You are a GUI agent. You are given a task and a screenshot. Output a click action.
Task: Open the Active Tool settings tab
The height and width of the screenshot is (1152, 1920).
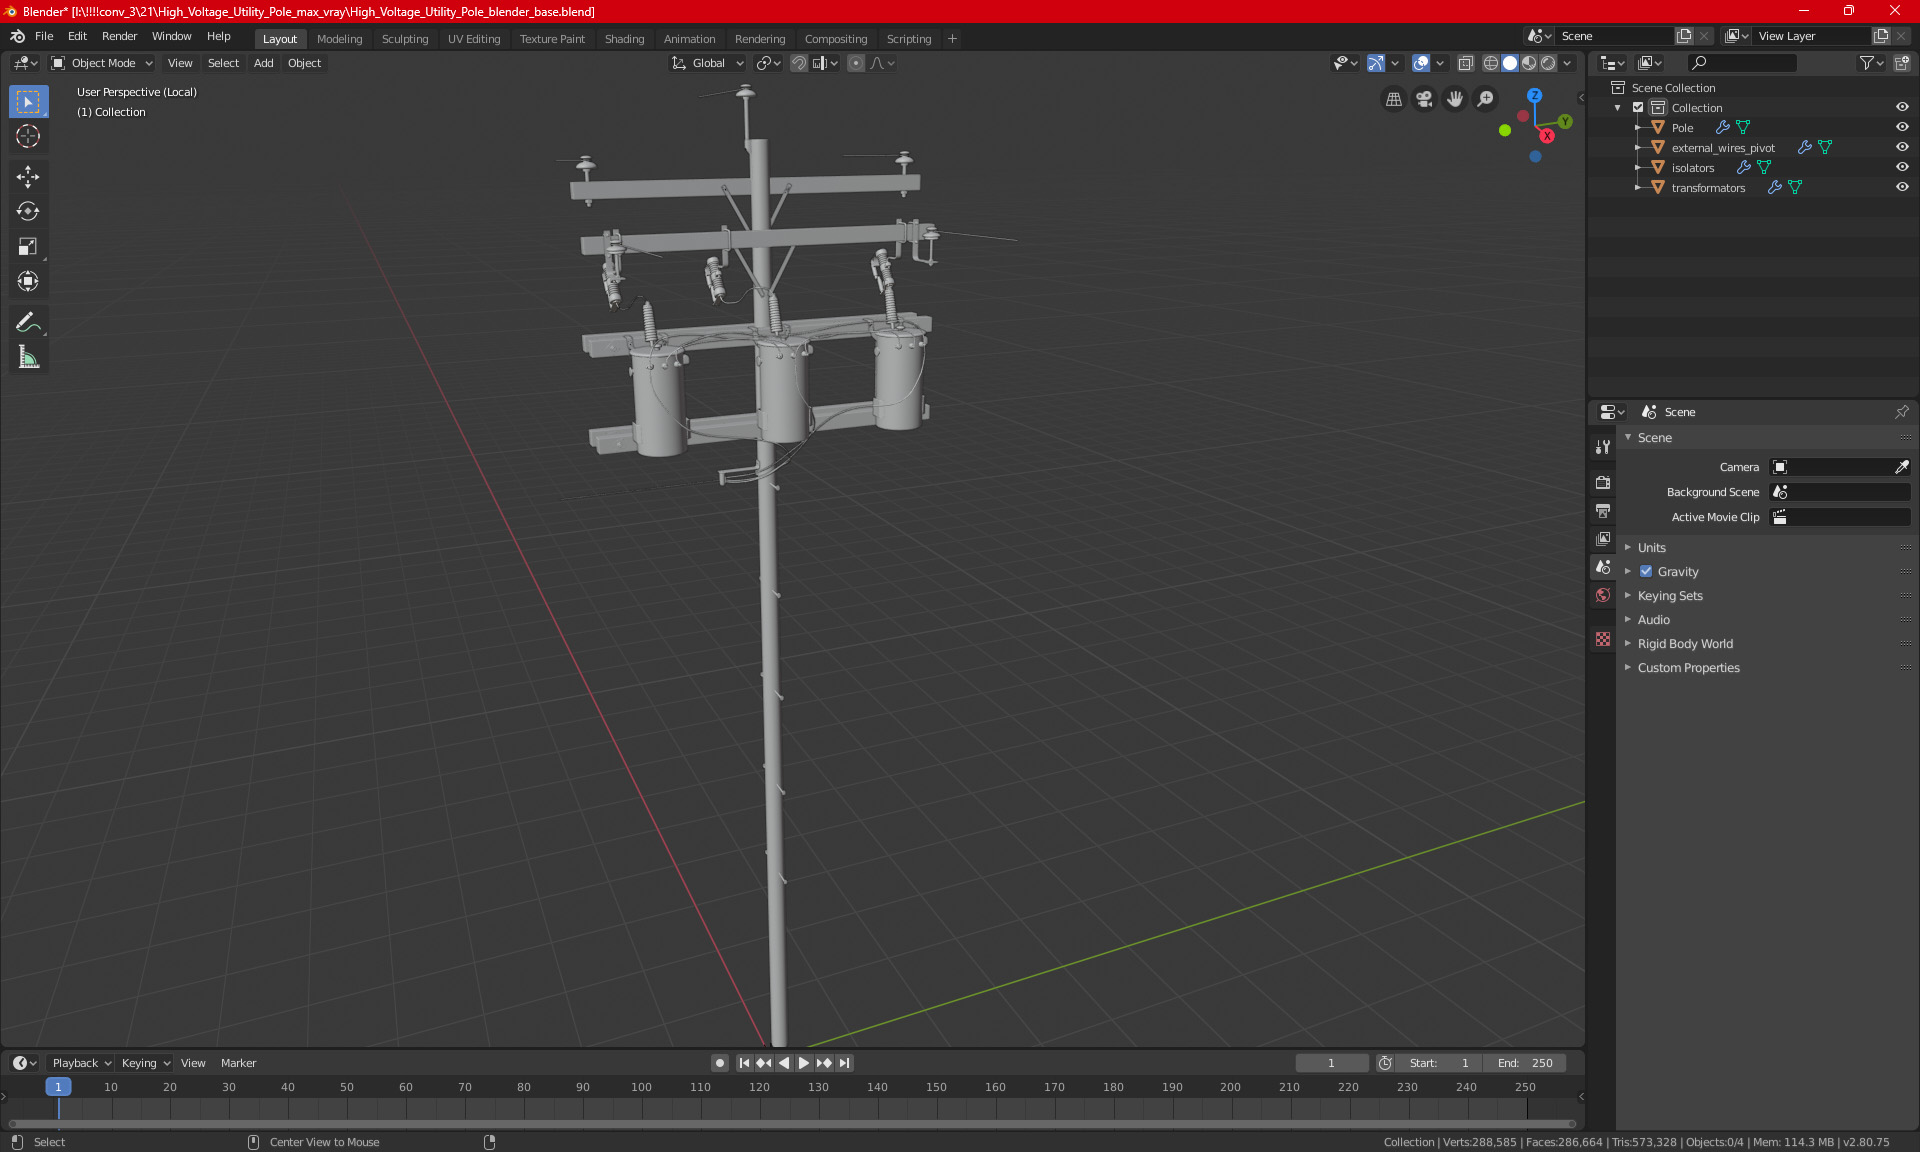(1603, 447)
